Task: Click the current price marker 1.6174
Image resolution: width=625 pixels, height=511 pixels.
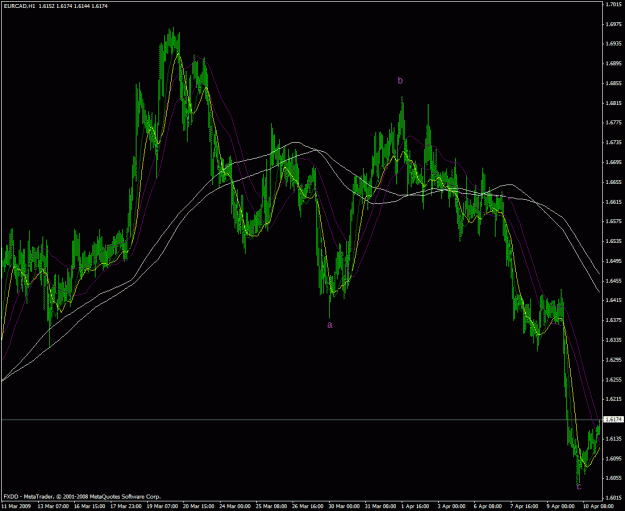Action: [x=614, y=419]
